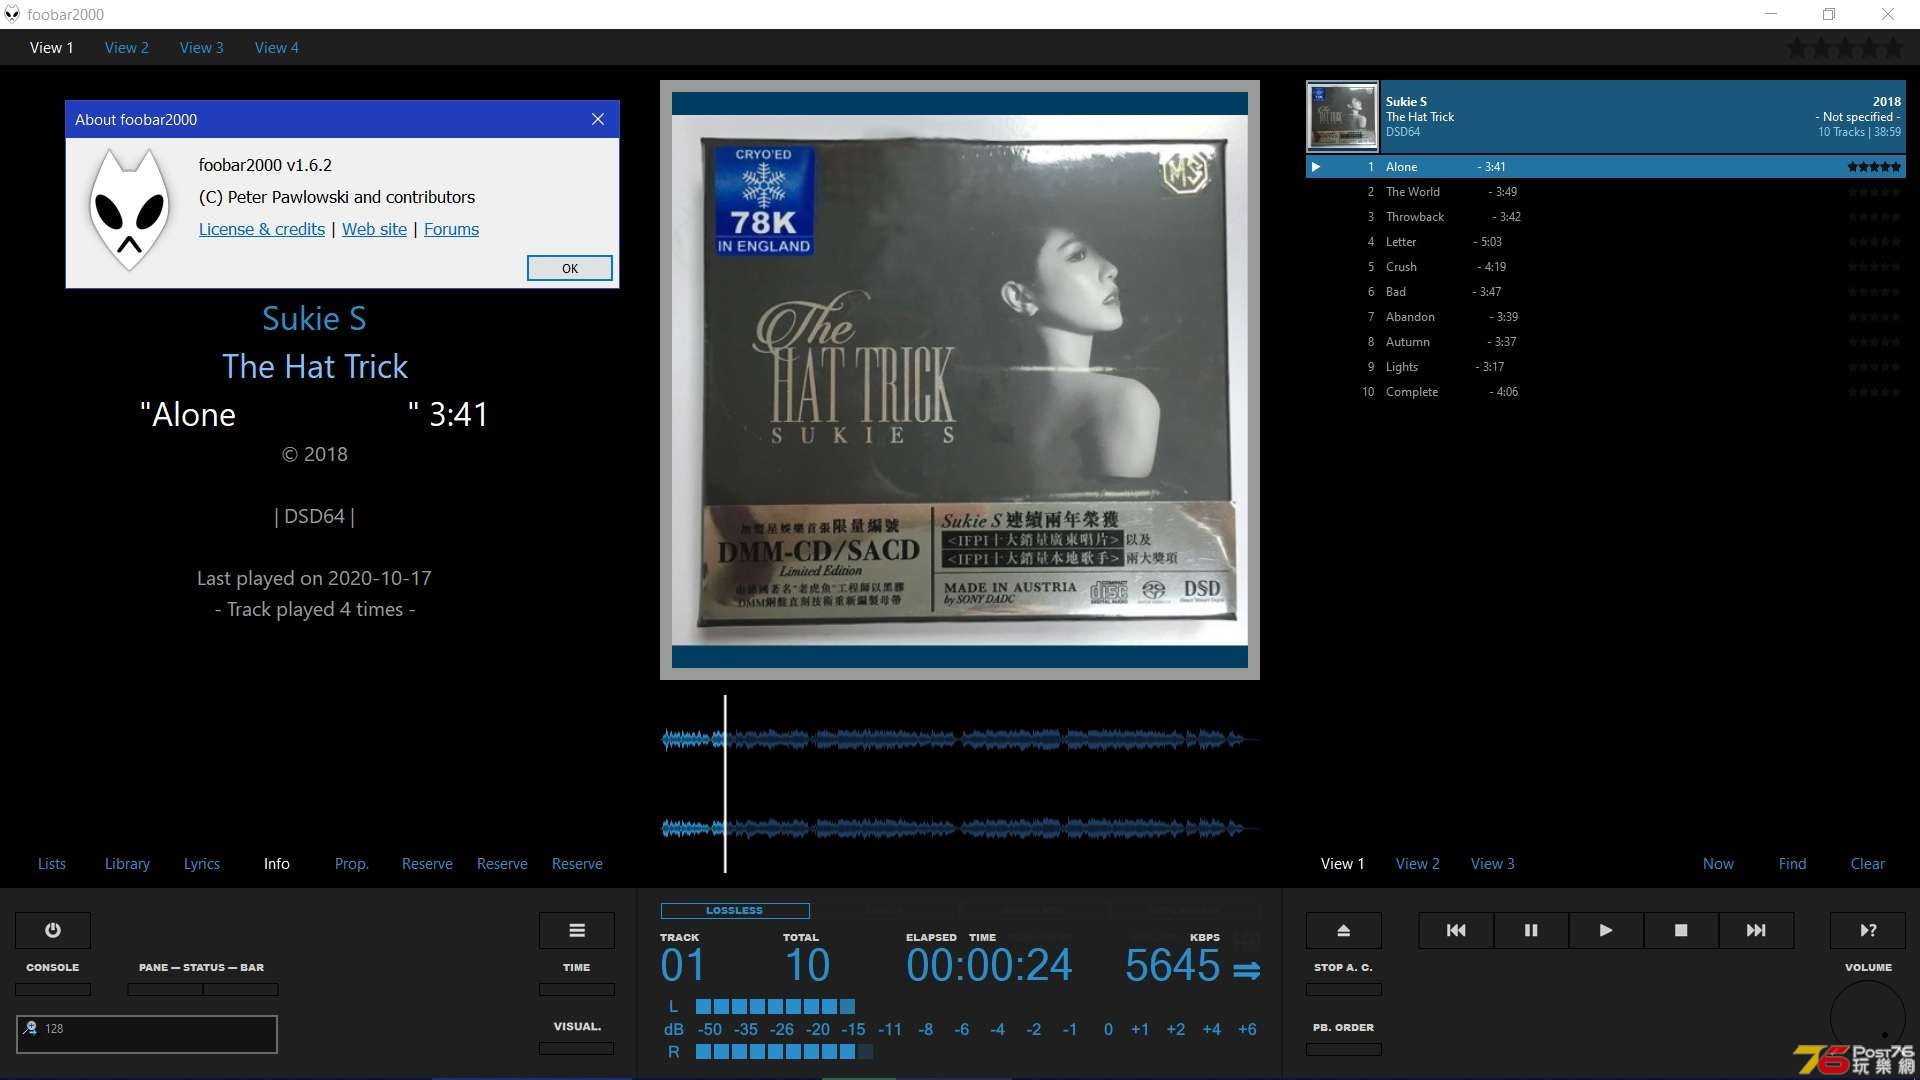Toggle the bar under CONSOLE
1920x1080 pixels.
coord(53,989)
